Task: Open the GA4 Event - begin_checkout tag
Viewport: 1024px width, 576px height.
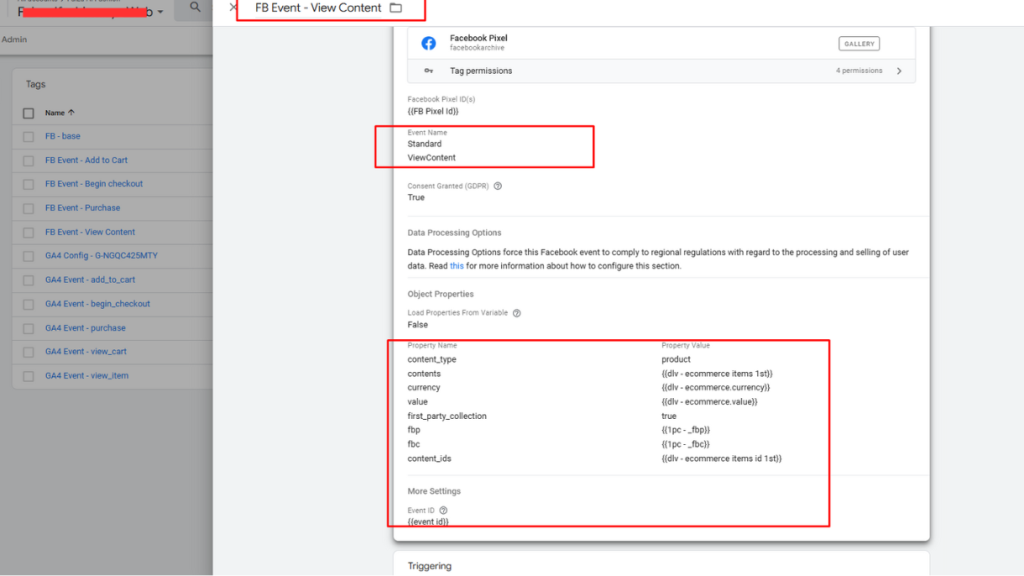Action: pyautogui.click(x=97, y=304)
